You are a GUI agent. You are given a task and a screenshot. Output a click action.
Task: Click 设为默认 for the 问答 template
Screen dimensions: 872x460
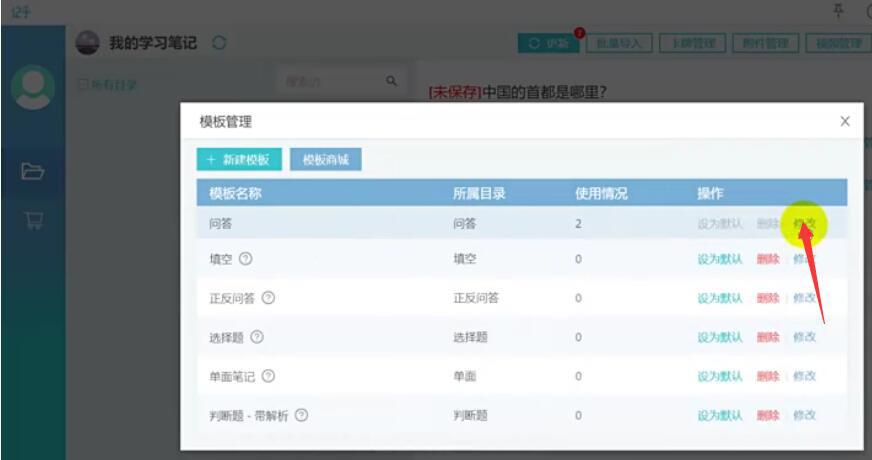[720, 224]
